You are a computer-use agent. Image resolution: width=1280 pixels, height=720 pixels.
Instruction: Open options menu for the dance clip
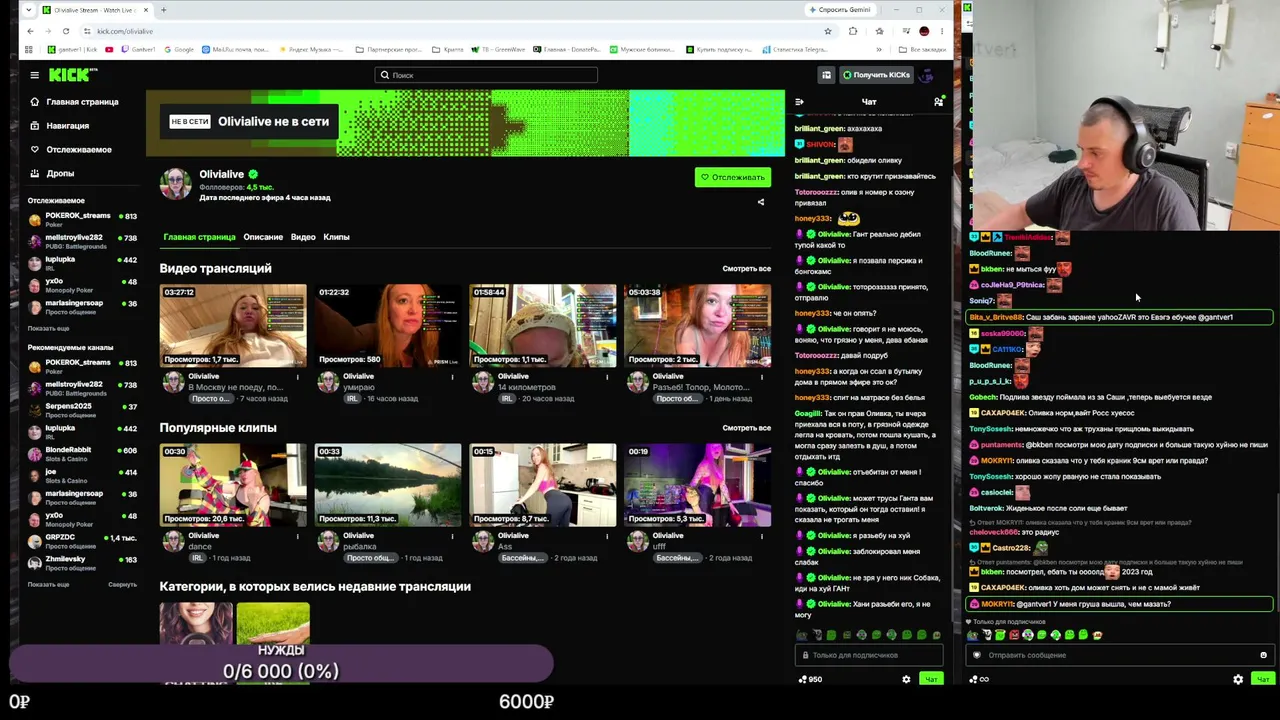coord(297,536)
